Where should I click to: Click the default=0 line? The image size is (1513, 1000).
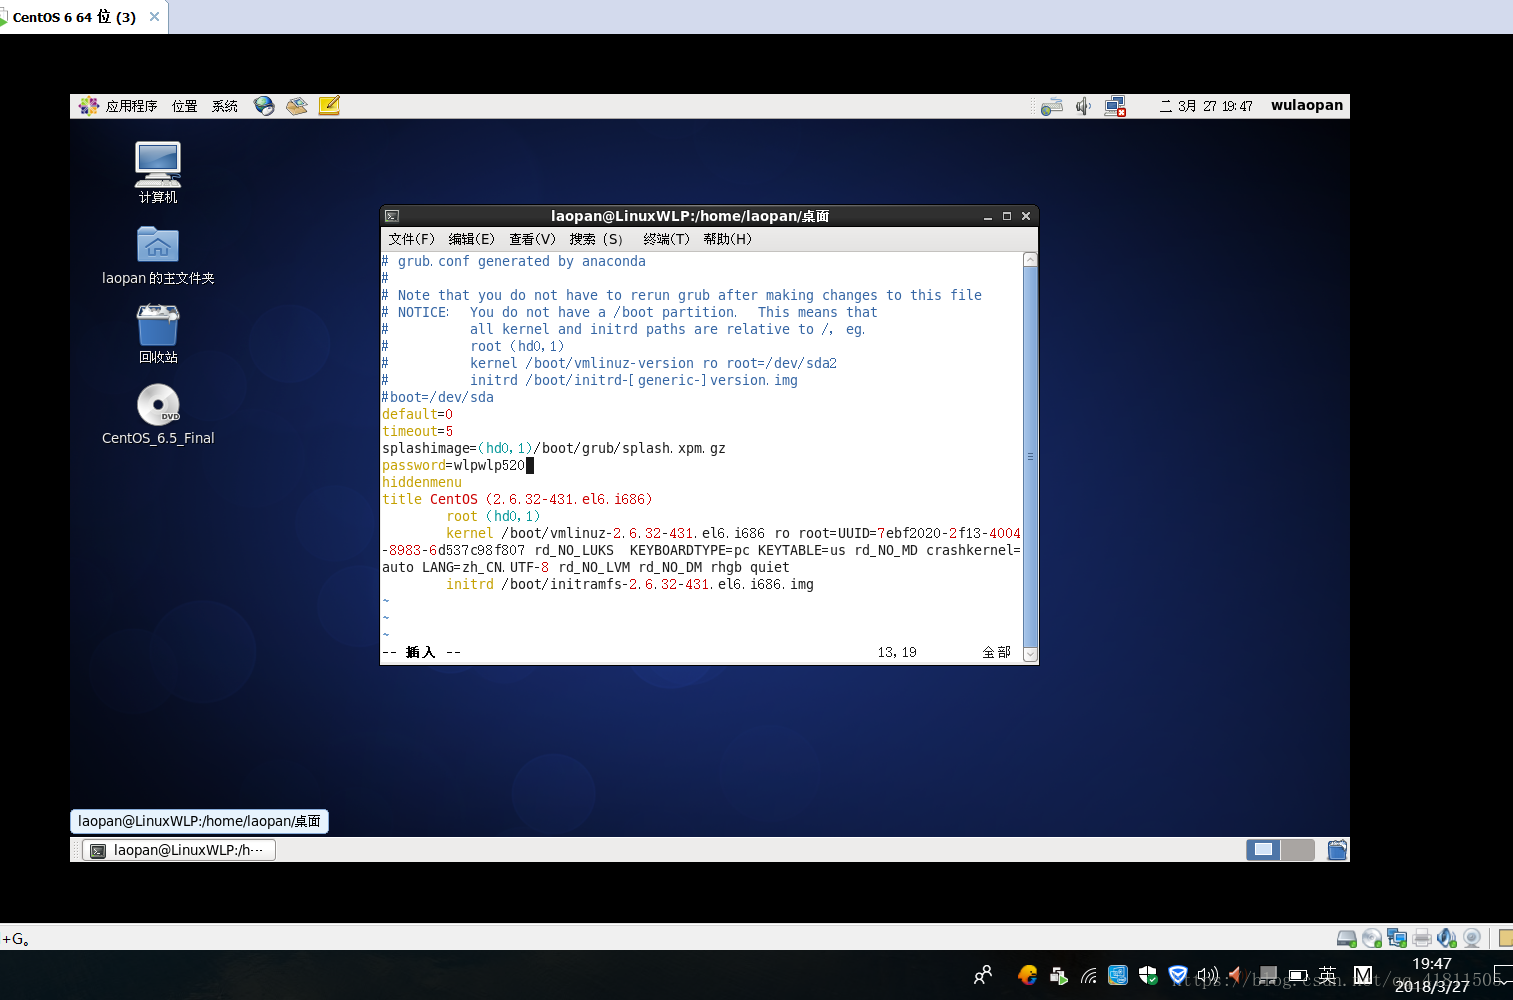point(417,414)
